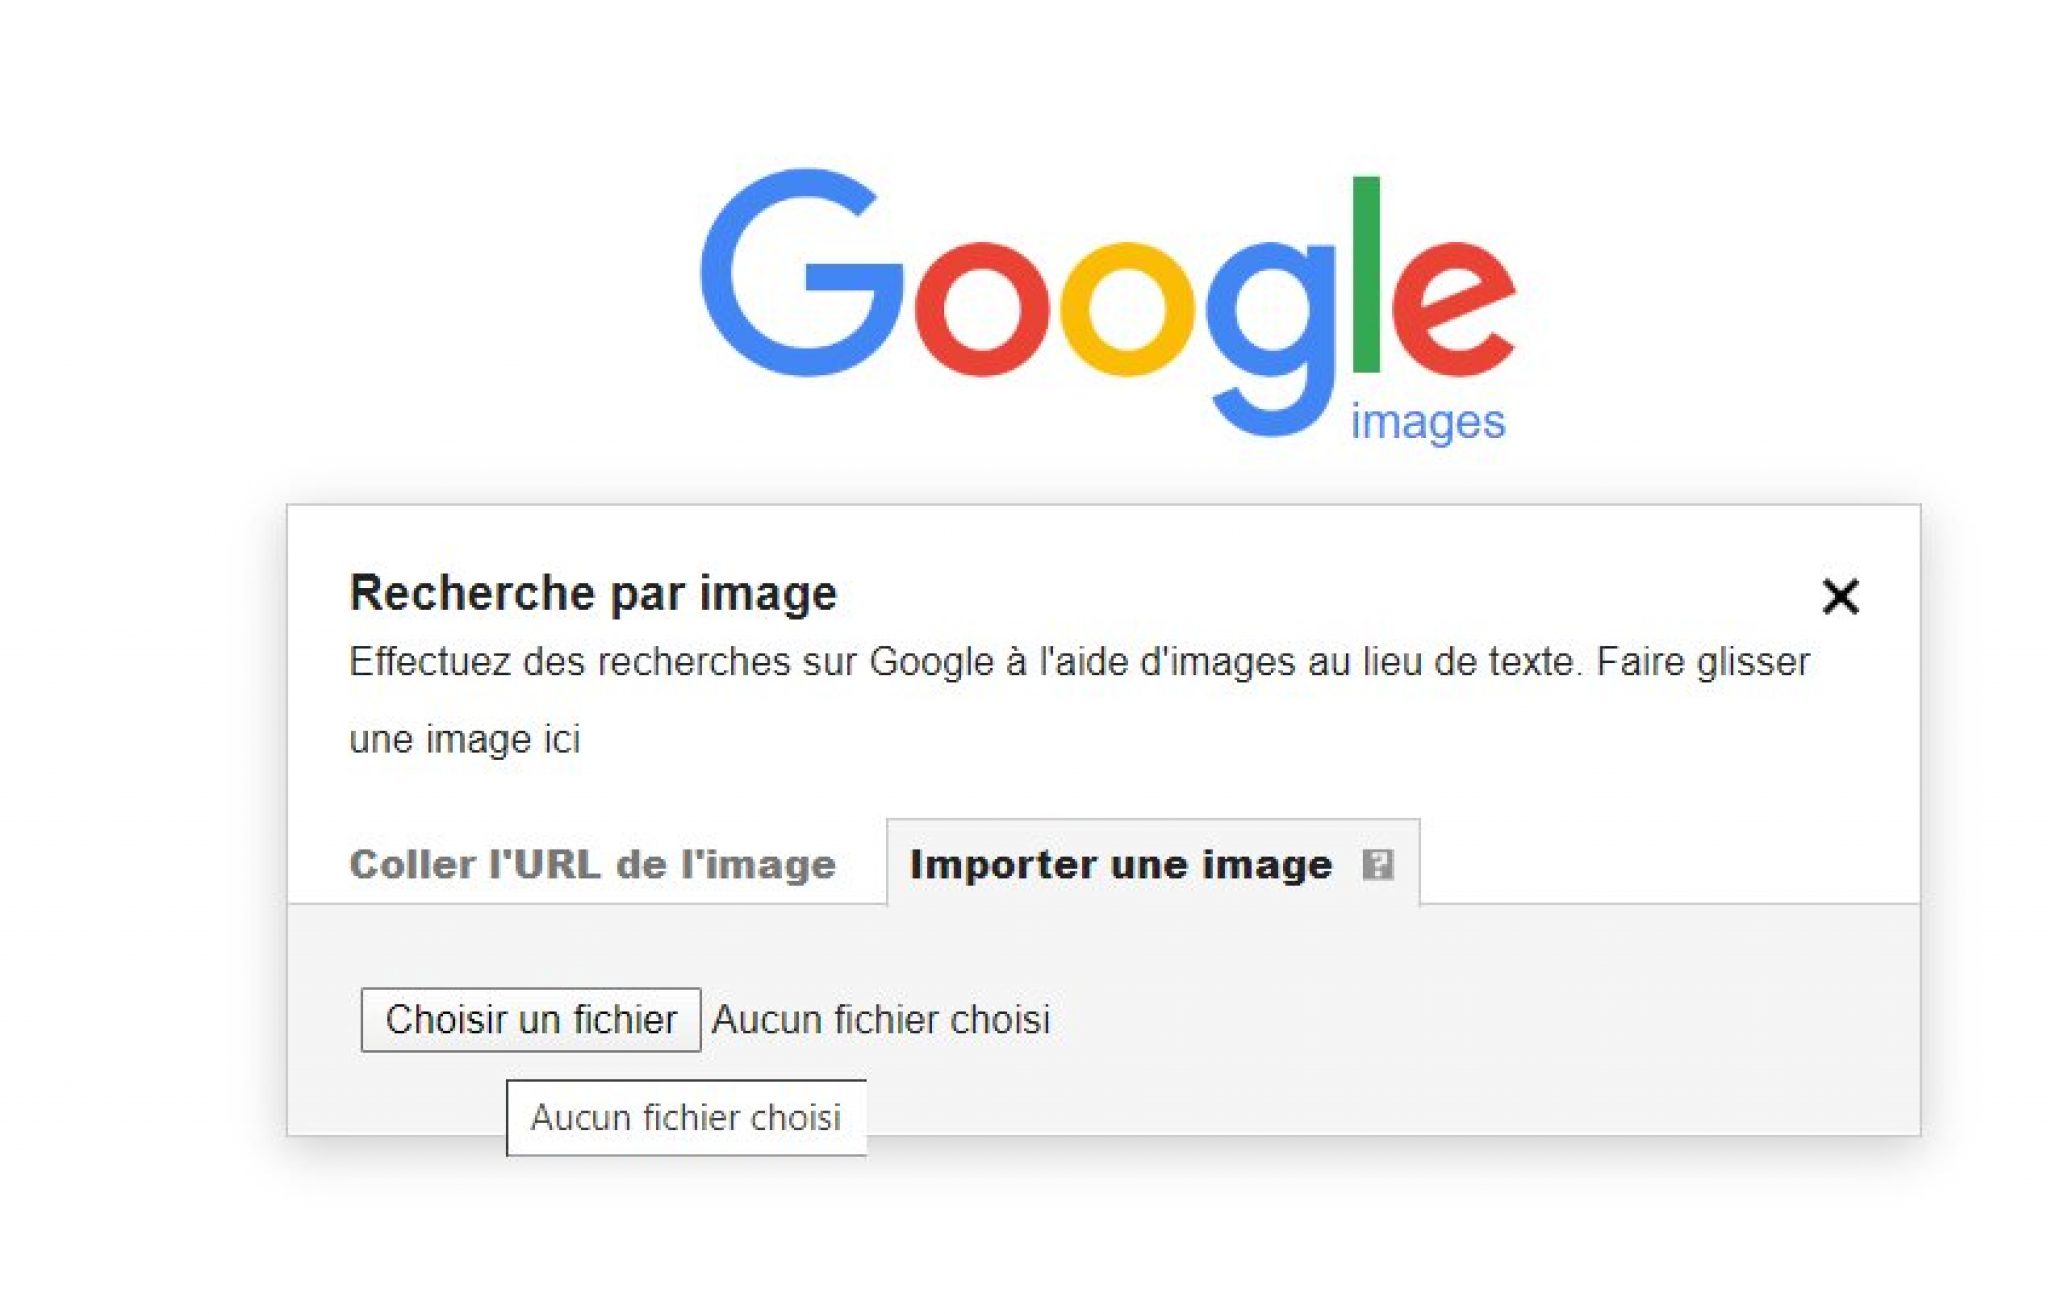The height and width of the screenshot is (1314, 2048).
Task: Select the Importer une image tab
Action: pos(1120,864)
